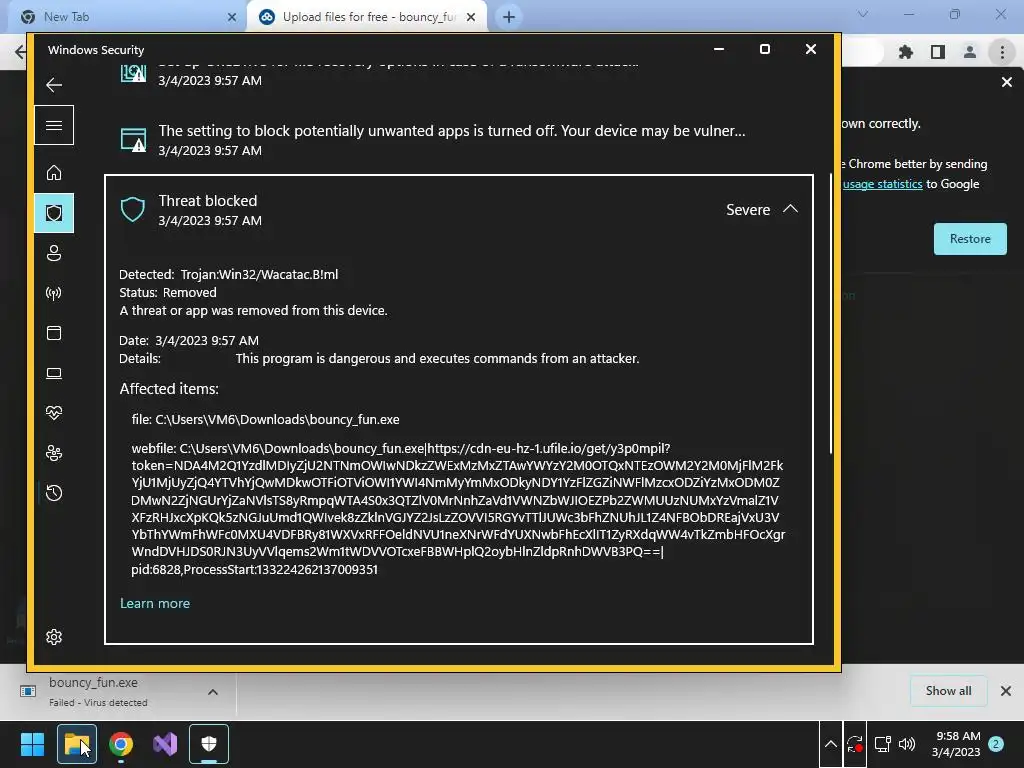Open the hamburger navigation menu
The width and height of the screenshot is (1024, 768).
point(54,125)
